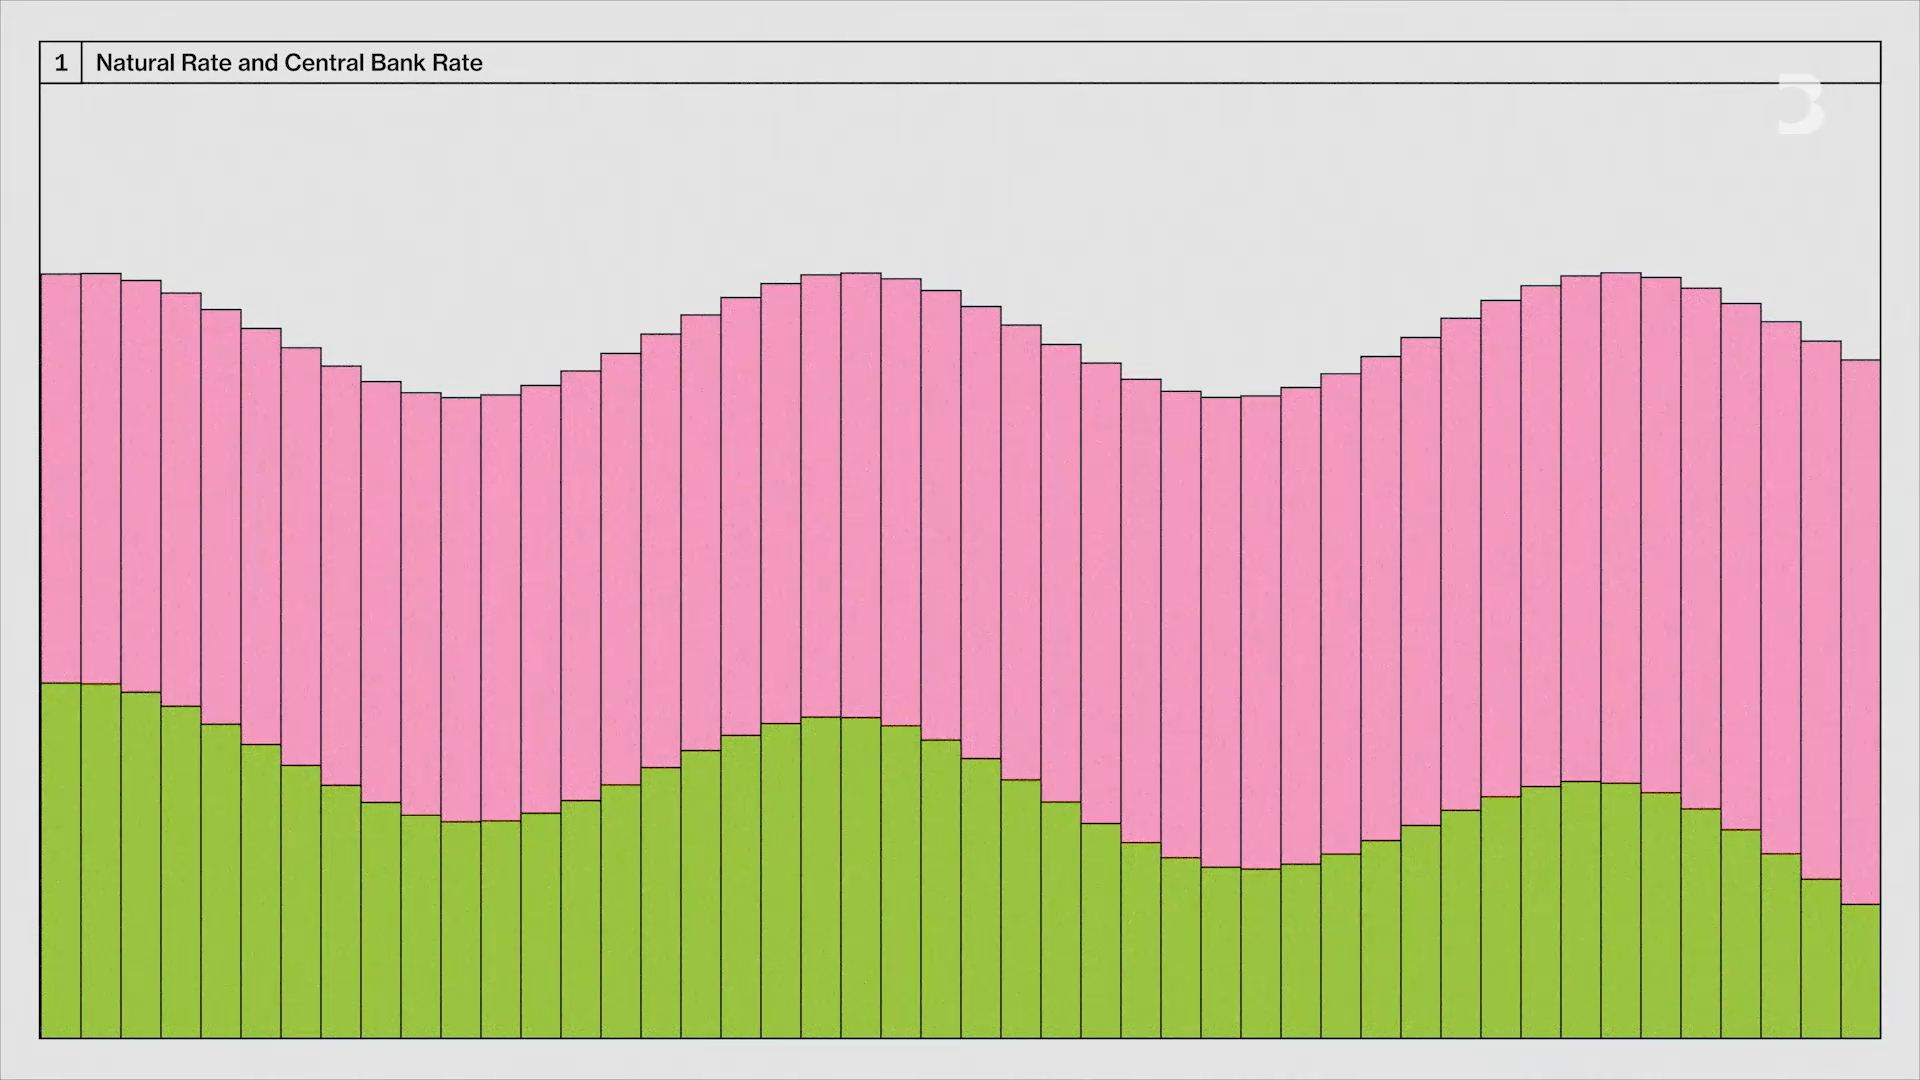Click the pink segment of the third bar from right
Screen dimensions: 1920x1080
click(1780, 588)
